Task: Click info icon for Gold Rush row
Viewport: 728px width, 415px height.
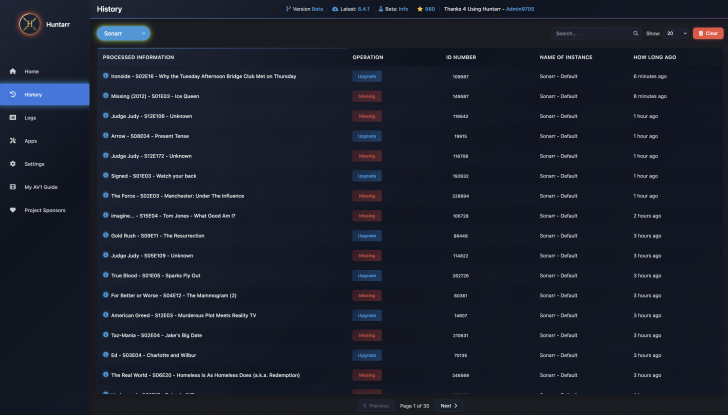Action: pos(105,235)
